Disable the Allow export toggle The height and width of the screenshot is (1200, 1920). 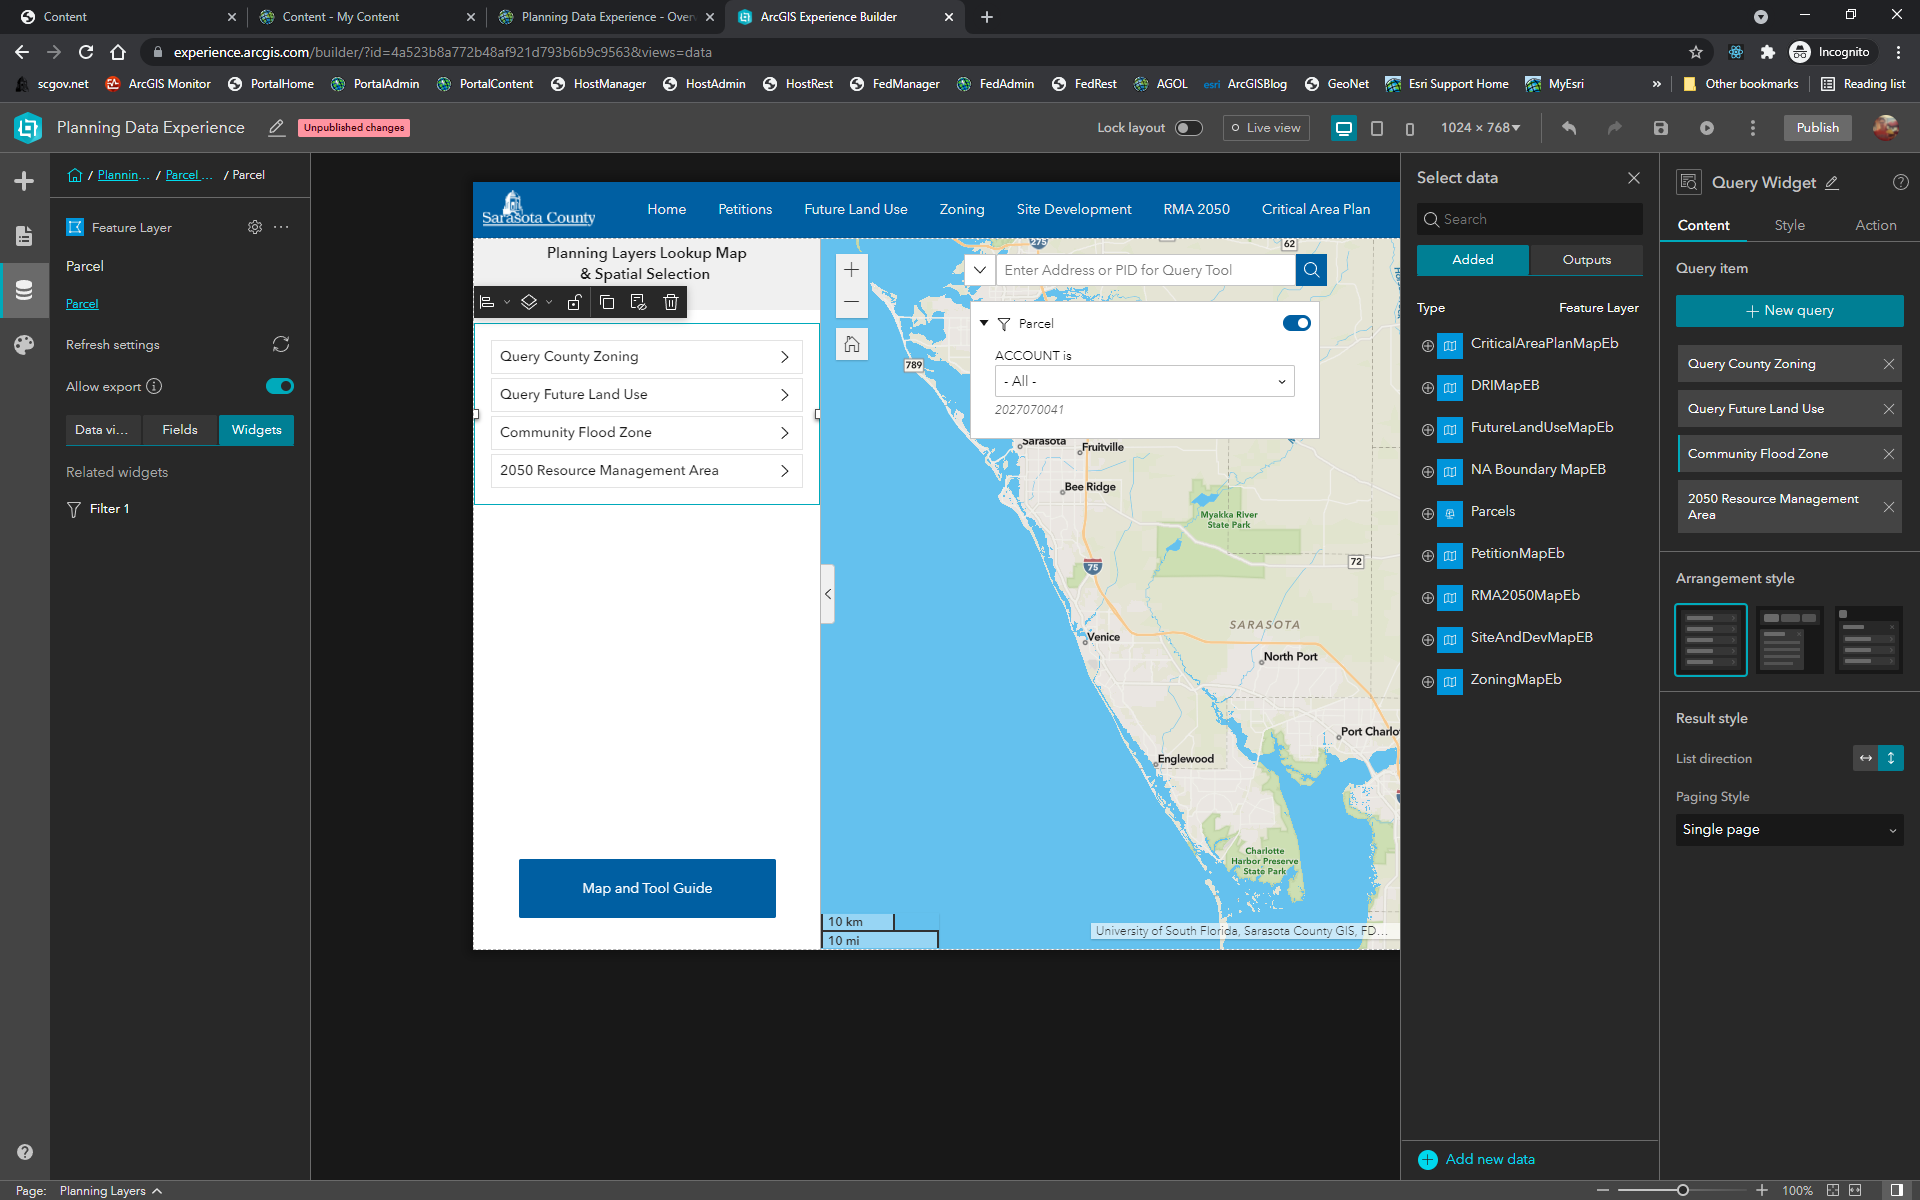click(x=280, y=386)
